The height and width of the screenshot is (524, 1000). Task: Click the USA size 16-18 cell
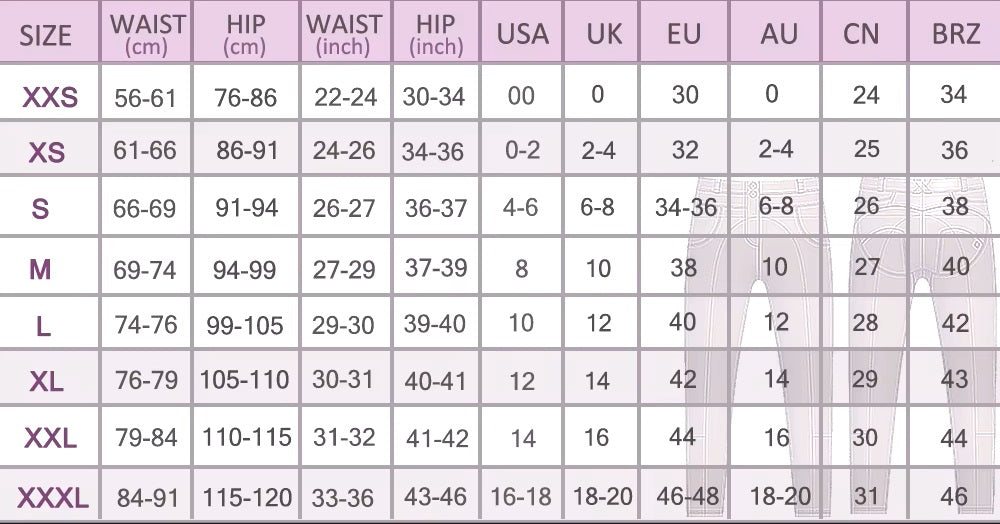521,496
